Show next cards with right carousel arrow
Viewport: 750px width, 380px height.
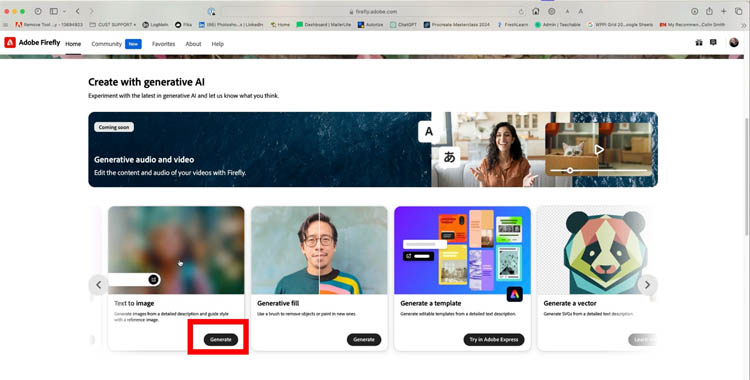[647, 285]
